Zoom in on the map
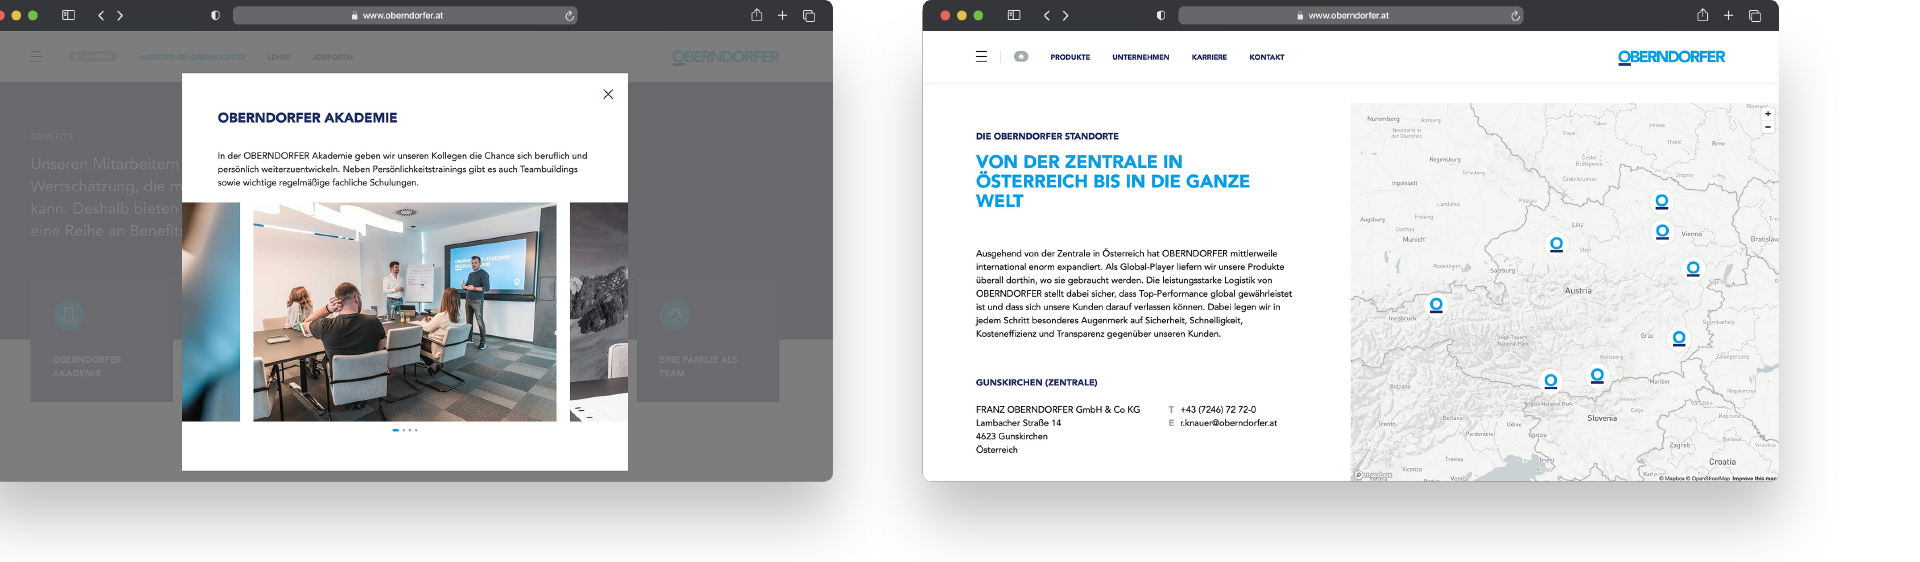This screenshot has height=562, width=1920. (x=1768, y=114)
